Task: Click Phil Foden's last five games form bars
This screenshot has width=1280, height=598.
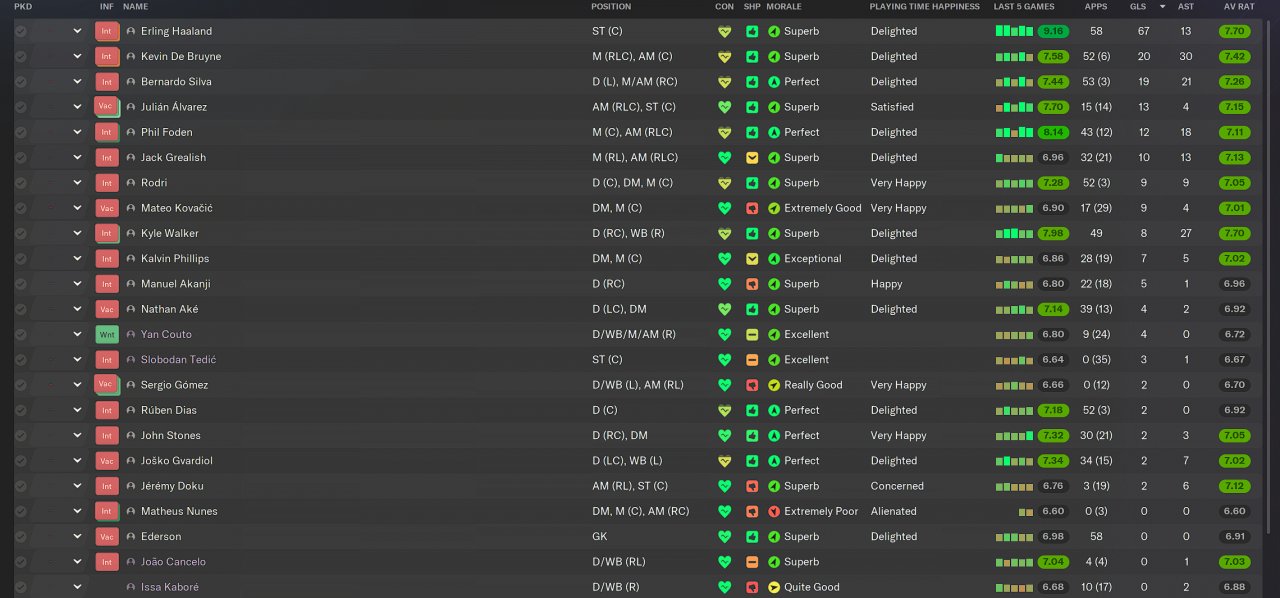Action: (x=1014, y=132)
